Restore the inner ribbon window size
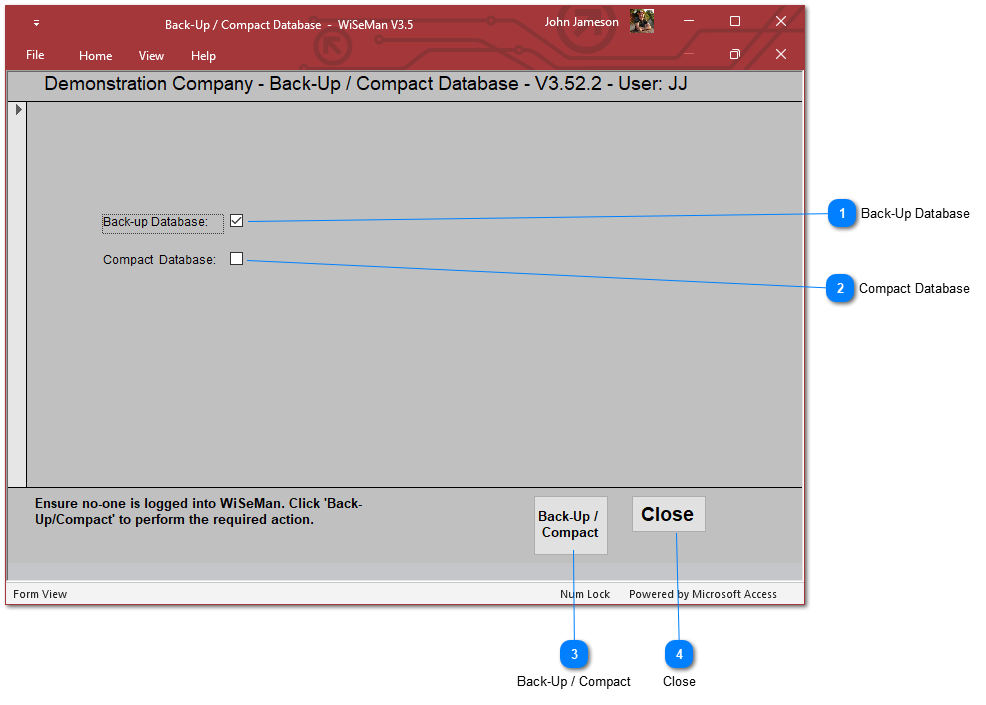 click(x=734, y=54)
